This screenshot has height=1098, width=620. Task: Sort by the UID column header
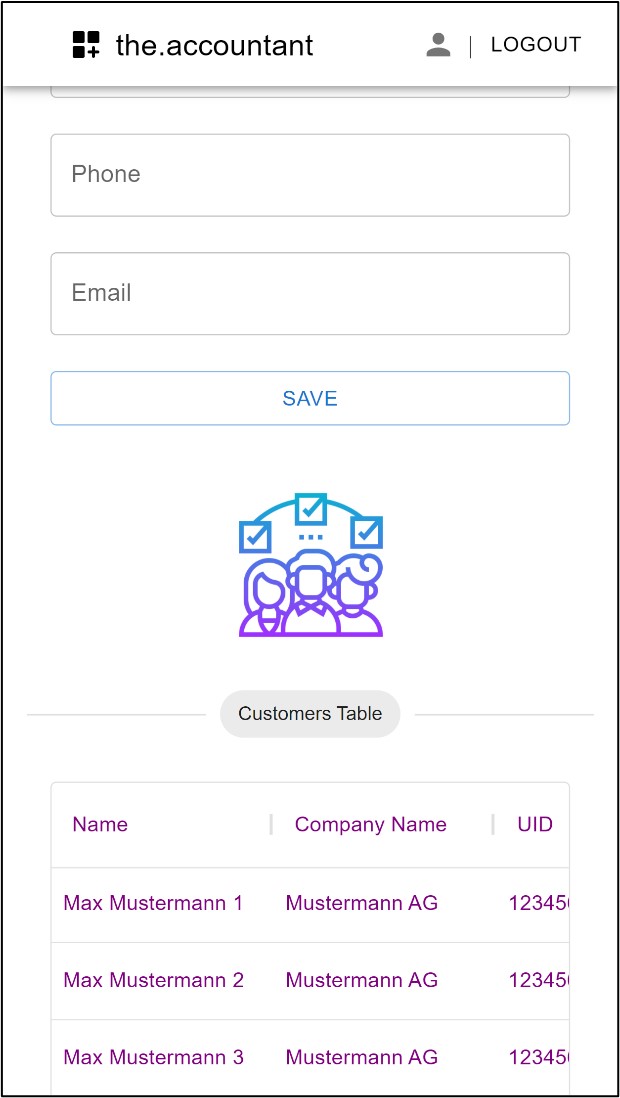pyautogui.click(x=535, y=824)
